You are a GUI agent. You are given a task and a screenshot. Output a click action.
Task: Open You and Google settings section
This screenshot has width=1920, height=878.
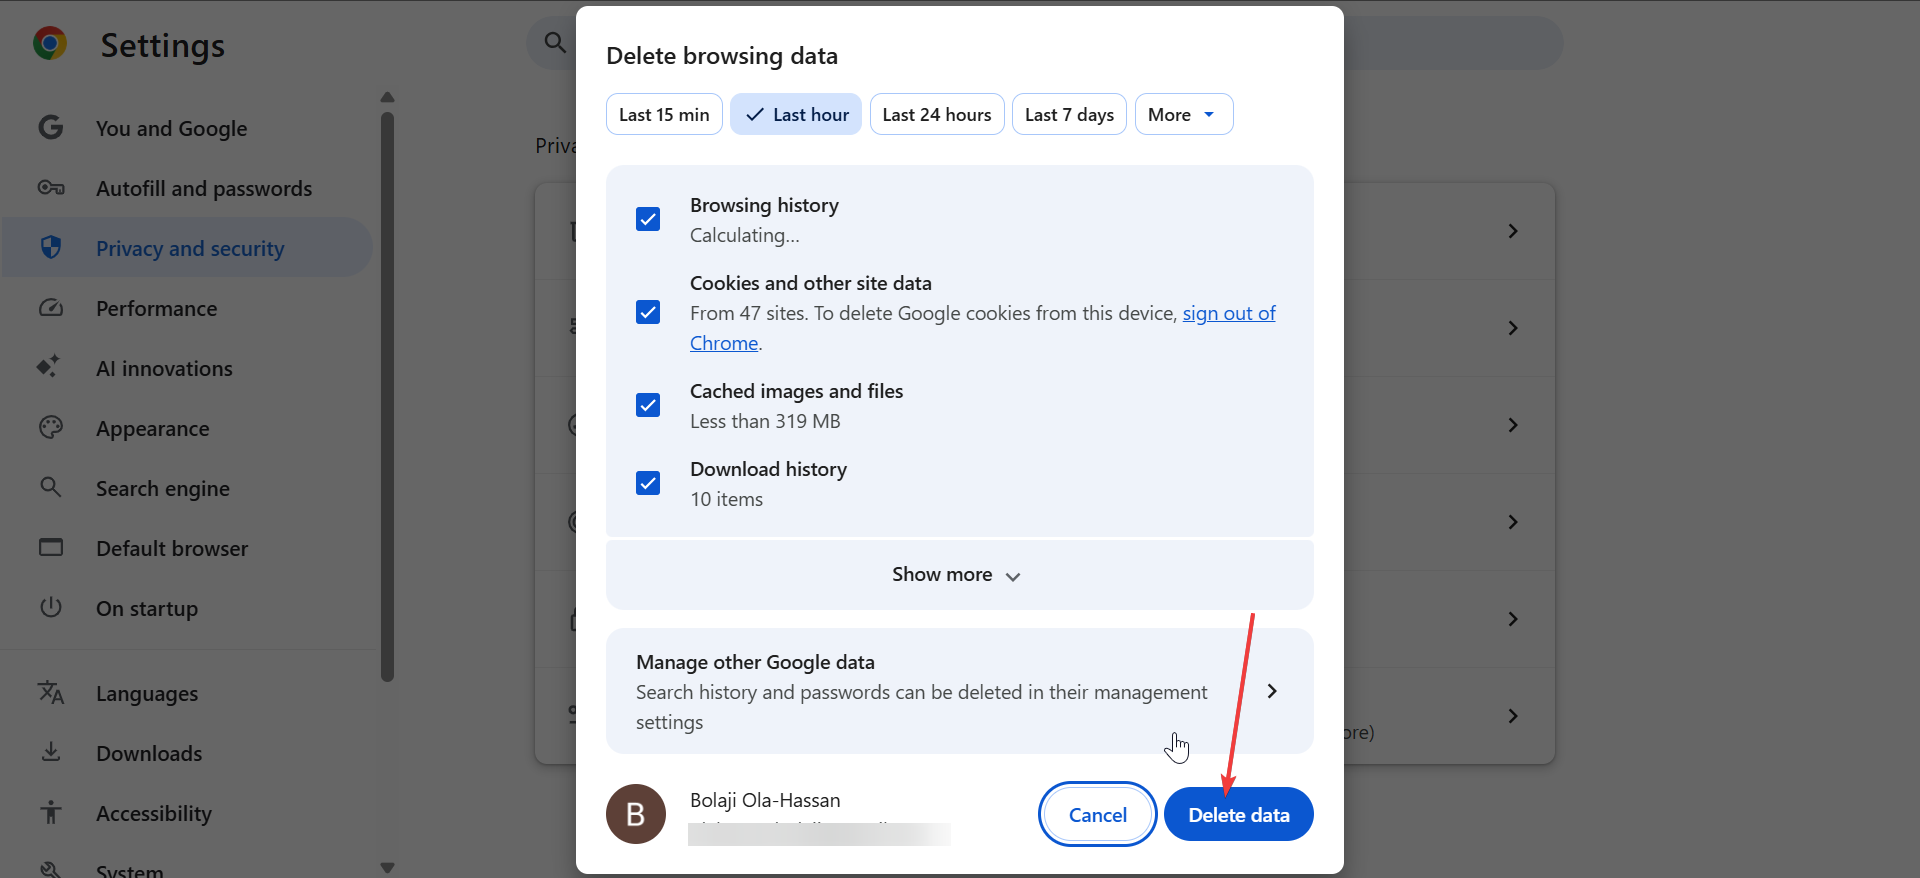[187, 128]
